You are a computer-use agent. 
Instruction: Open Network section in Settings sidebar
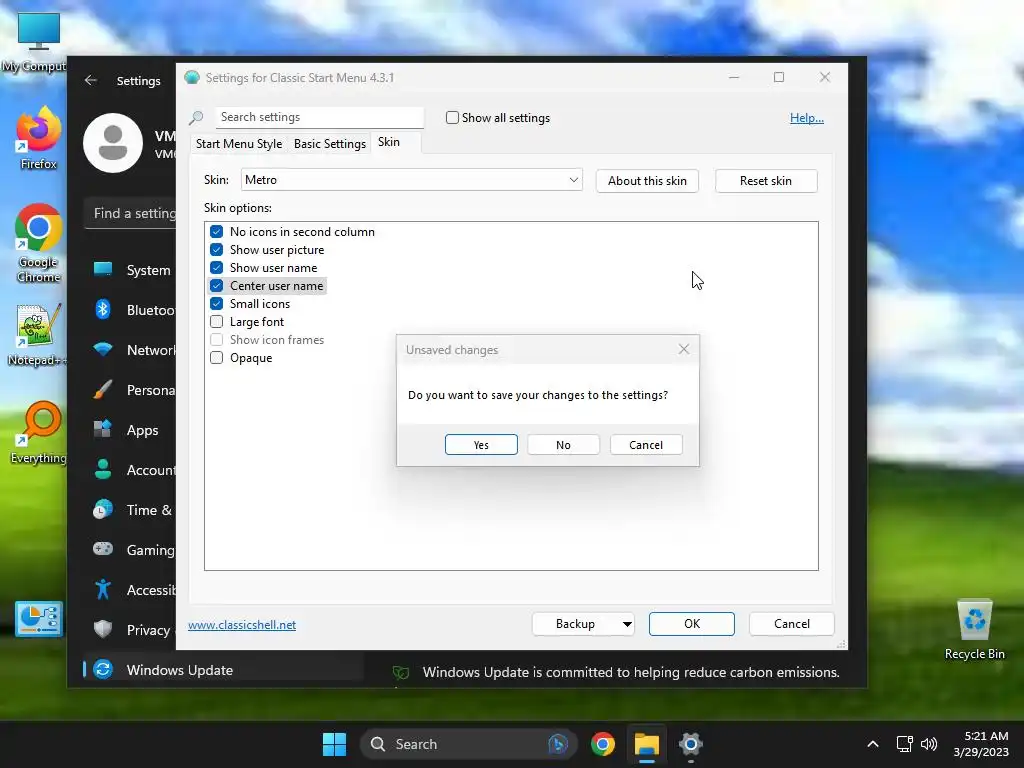click(131, 349)
